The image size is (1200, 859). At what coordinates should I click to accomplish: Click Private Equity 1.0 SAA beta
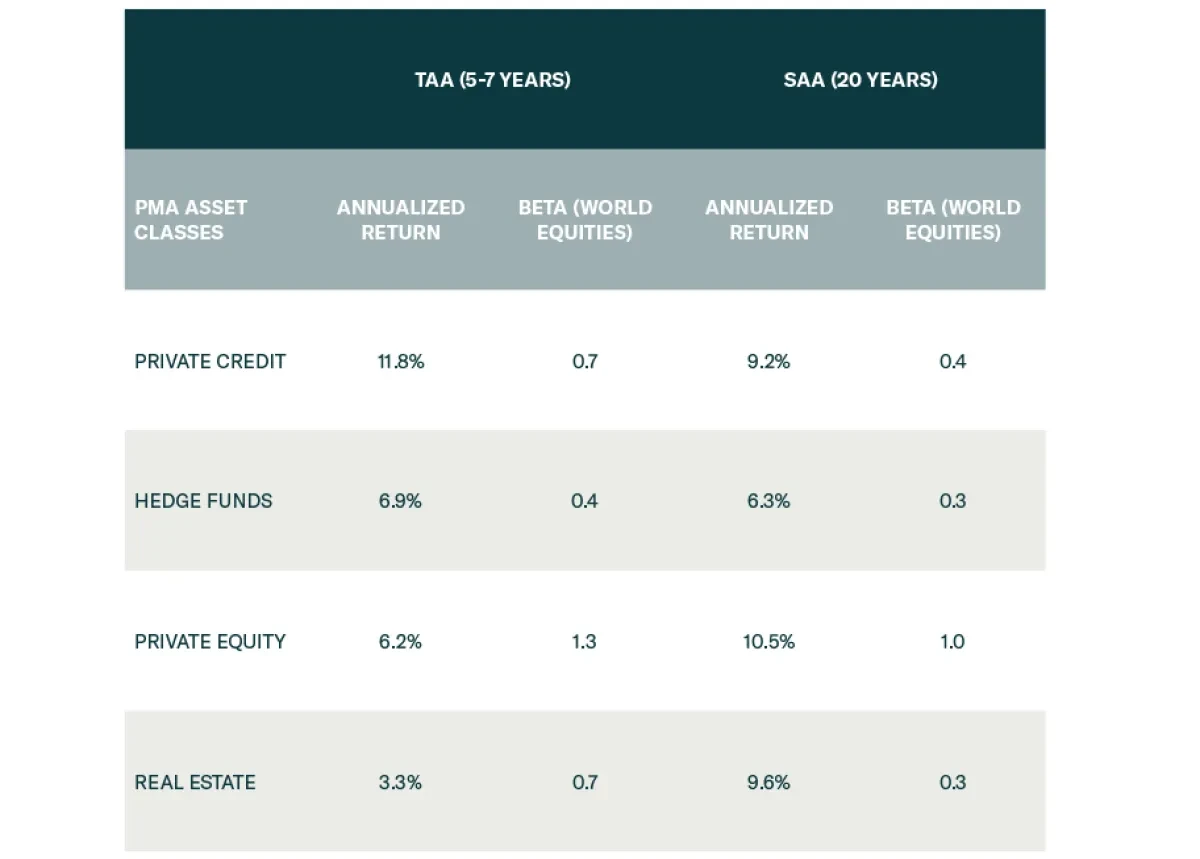pos(952,642)
